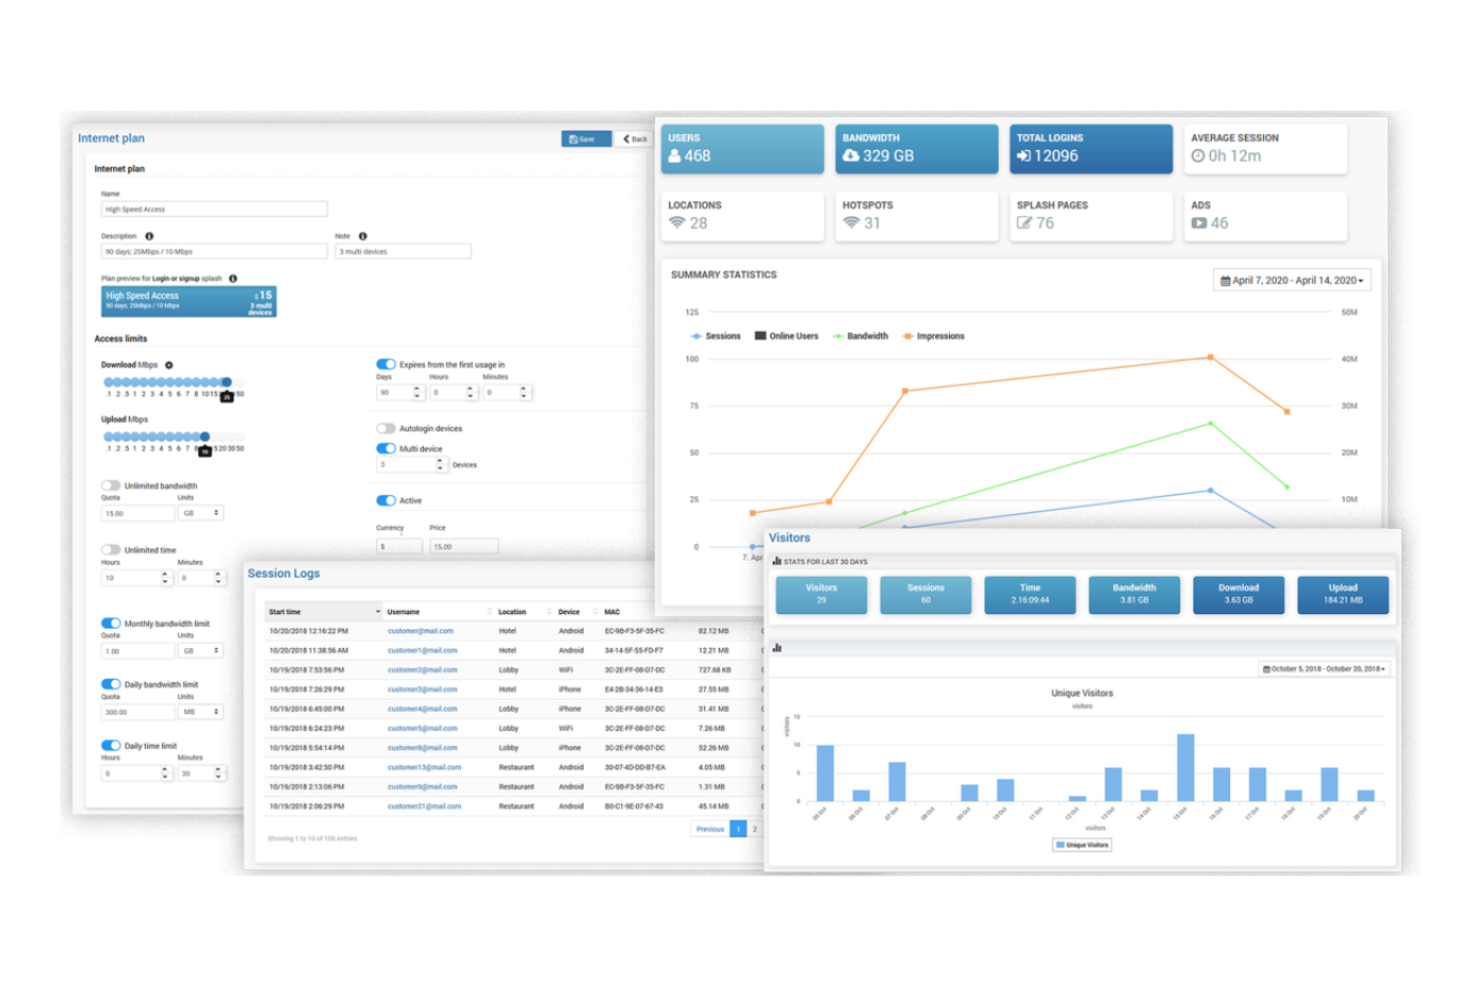Click the clock icon on Average Session card
The width and height of the screenshot is (1480, 987).
[x=1198, y=156]
